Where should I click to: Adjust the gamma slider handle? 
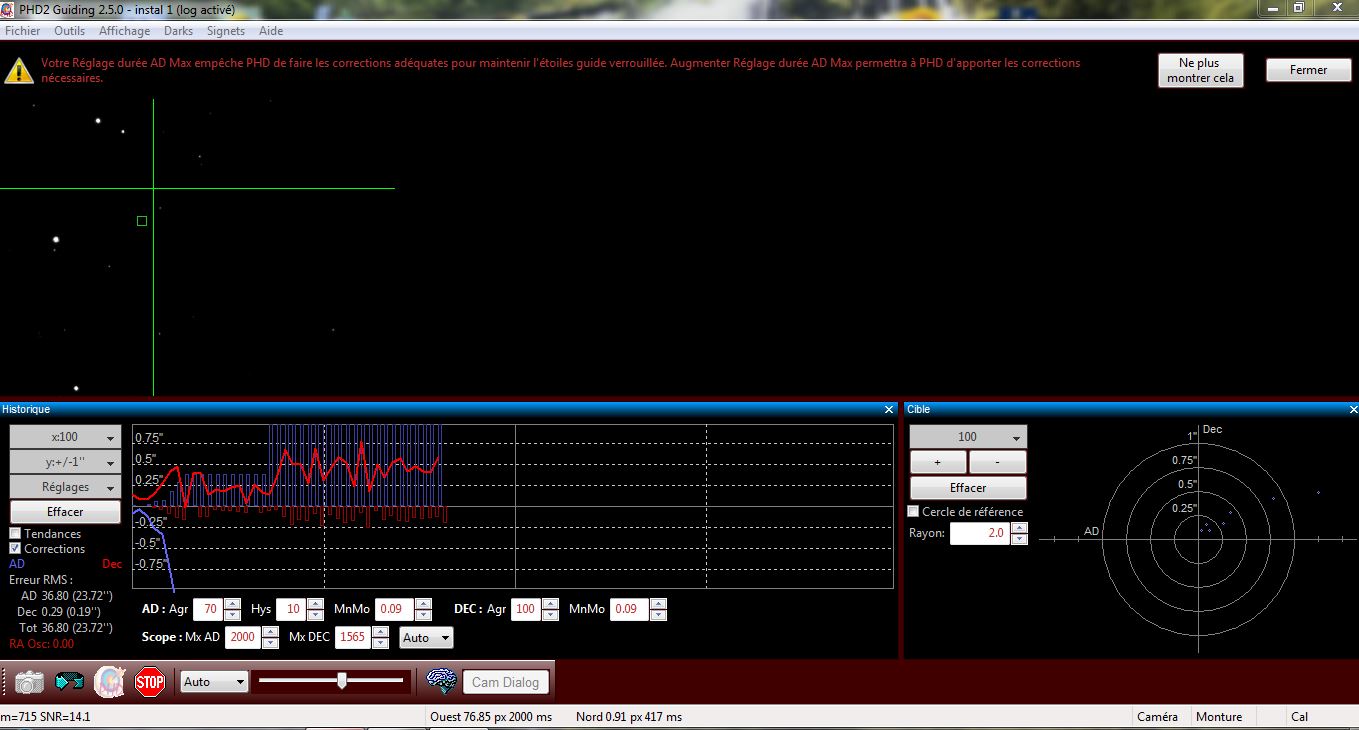point(342,681)
